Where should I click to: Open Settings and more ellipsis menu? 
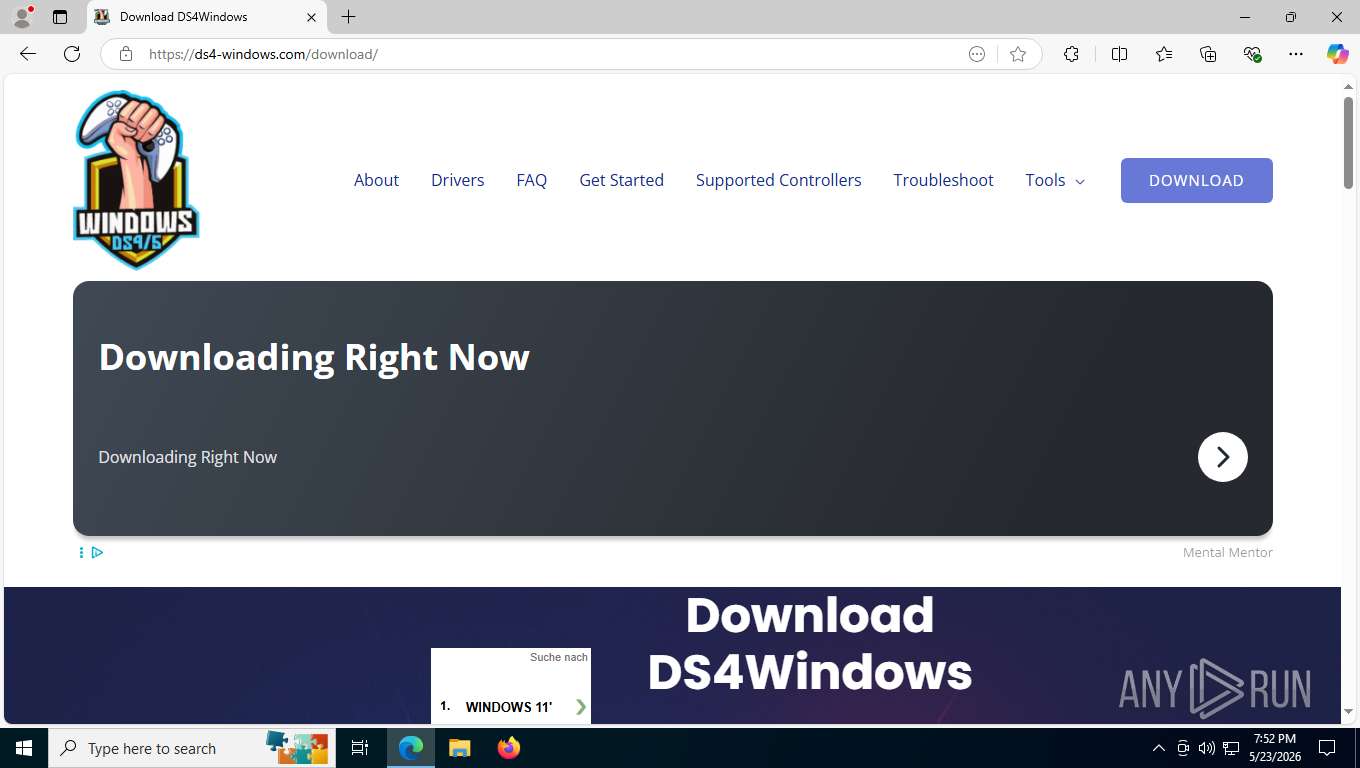pos(1296,54)
